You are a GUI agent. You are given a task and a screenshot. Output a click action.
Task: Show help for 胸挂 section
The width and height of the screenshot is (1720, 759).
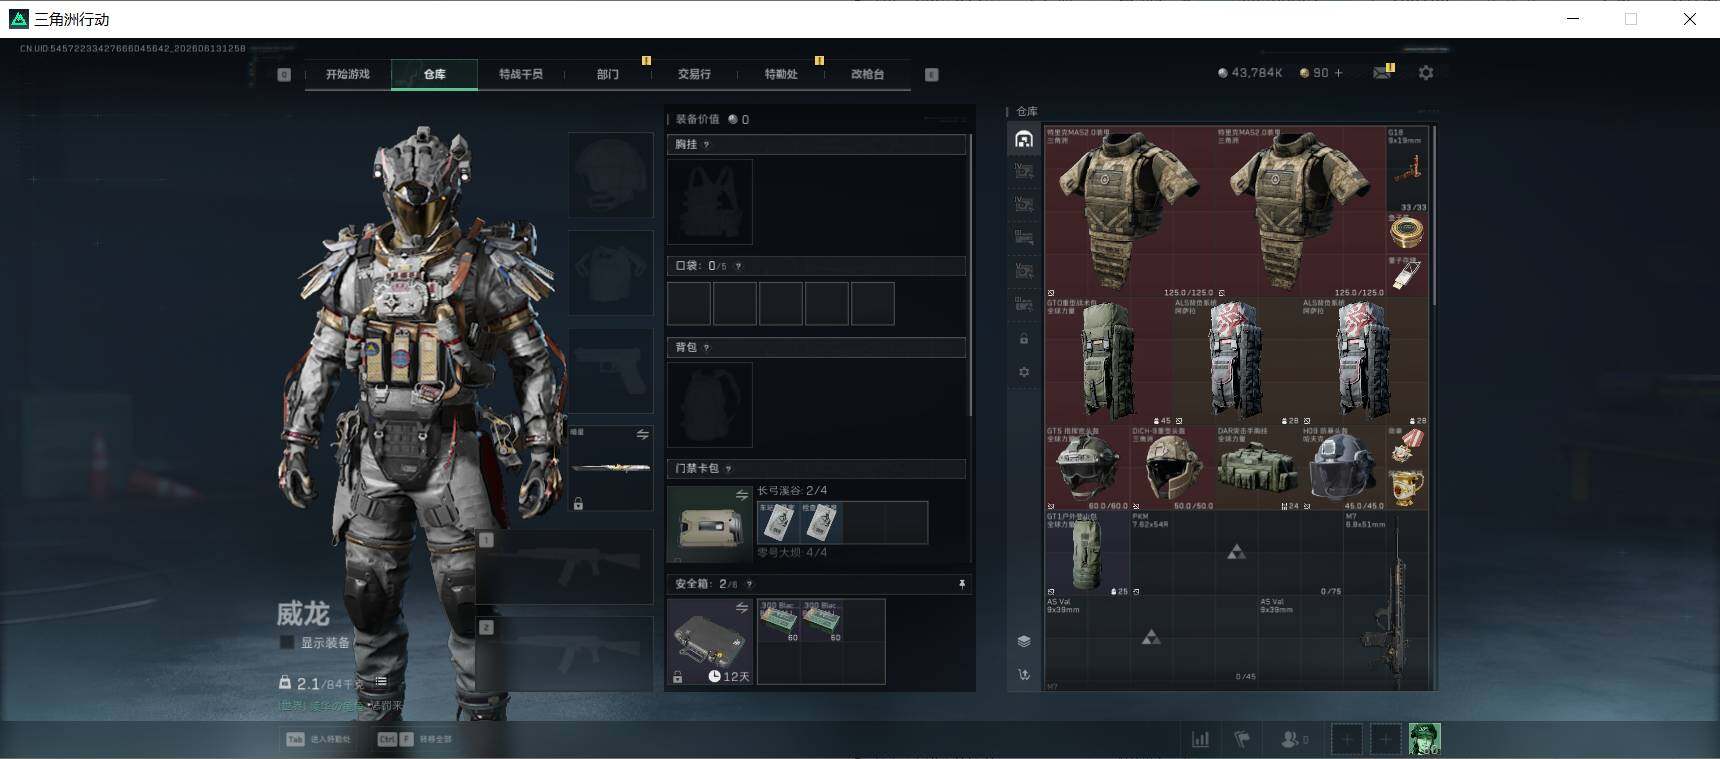[x=706, y=145]
